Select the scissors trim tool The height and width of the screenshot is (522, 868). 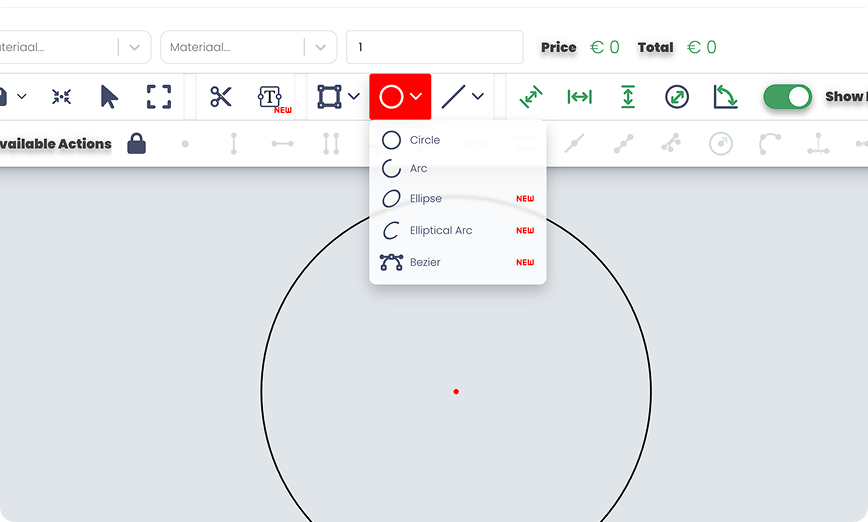point(221,97)
